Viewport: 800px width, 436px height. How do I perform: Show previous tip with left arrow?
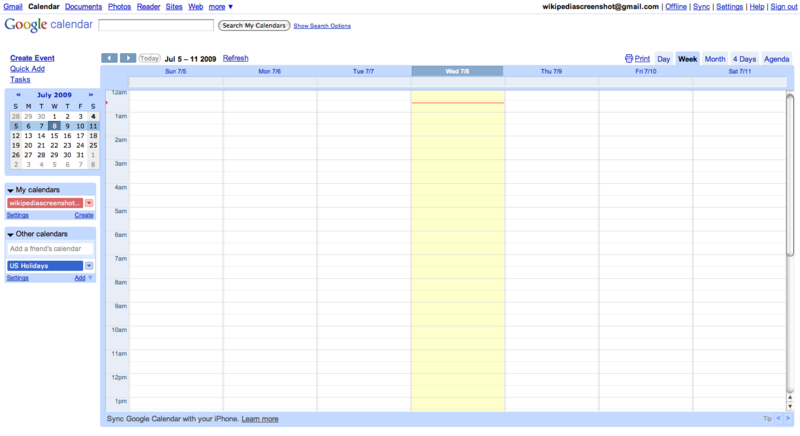[x=779, y=418]
